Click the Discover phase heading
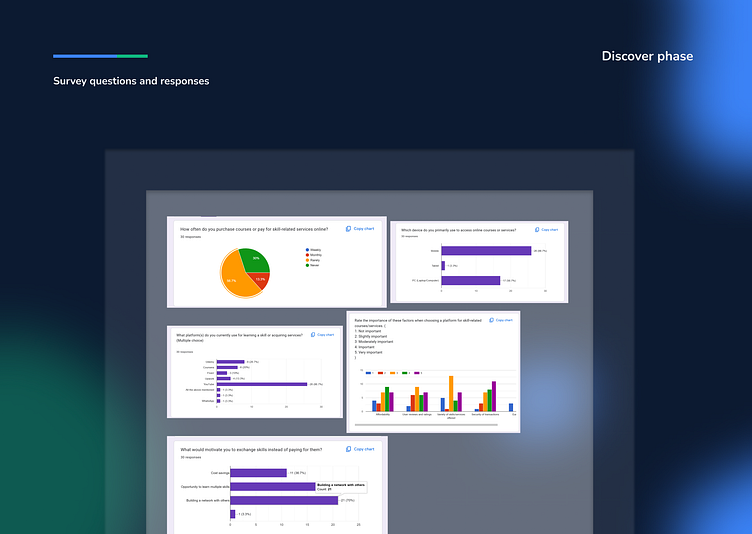 pyautogui.click(x=647, y=56)
